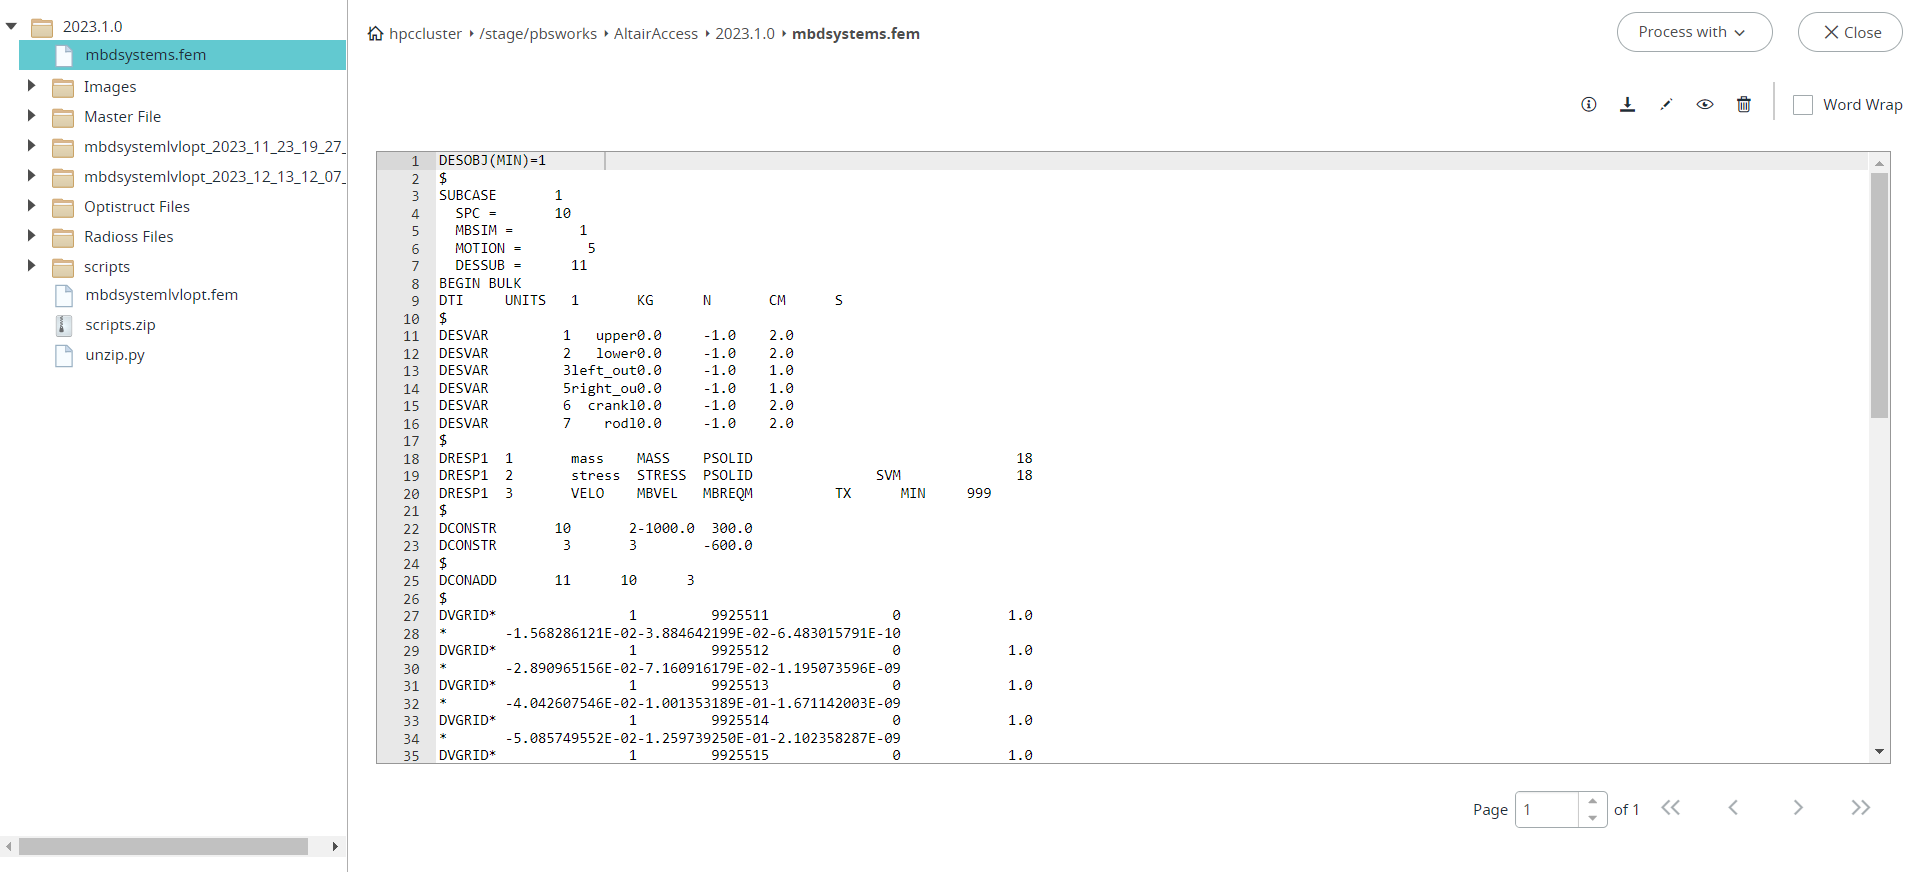Click the page number input field

click(1547, 809)
